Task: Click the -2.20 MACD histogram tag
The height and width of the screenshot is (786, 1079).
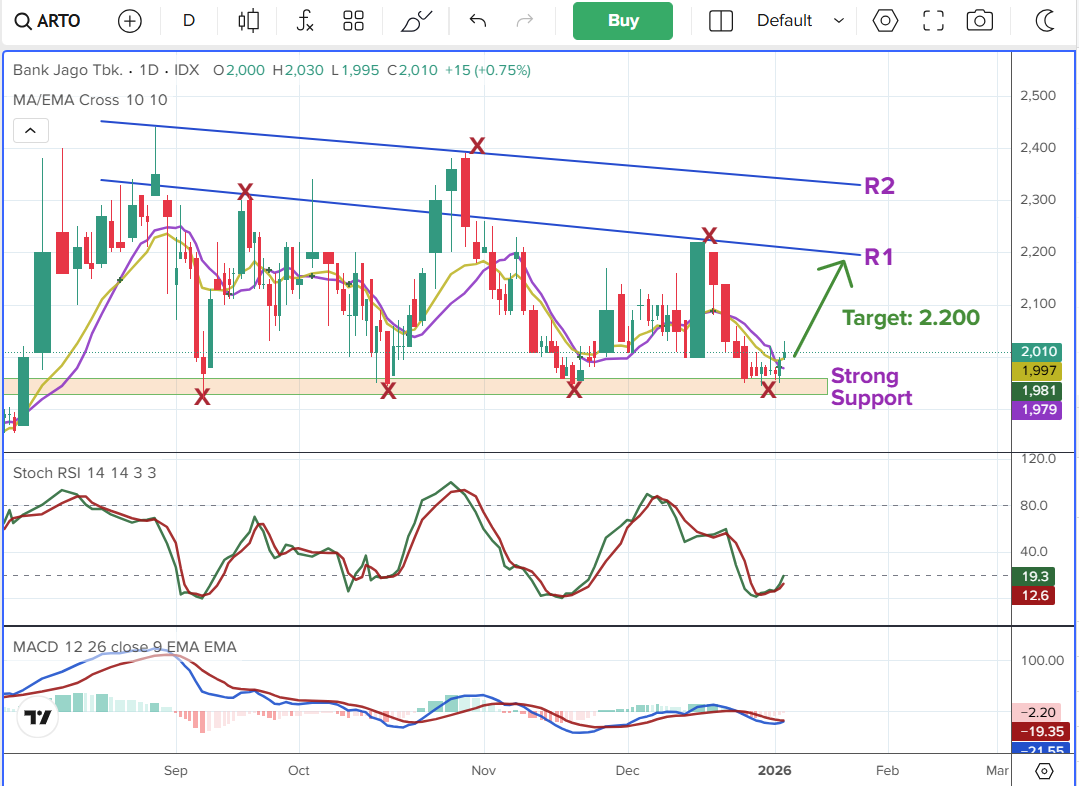Action: [x=1038, y=712]
